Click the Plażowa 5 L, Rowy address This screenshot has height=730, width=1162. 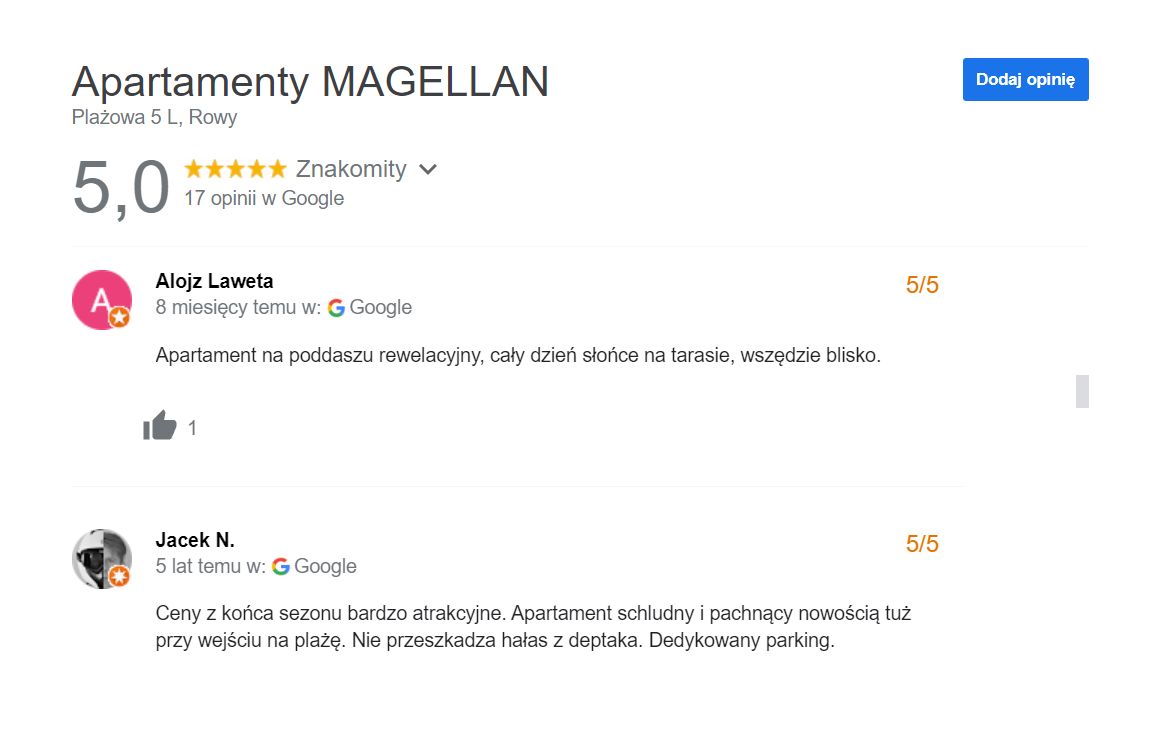pos(154,117)
